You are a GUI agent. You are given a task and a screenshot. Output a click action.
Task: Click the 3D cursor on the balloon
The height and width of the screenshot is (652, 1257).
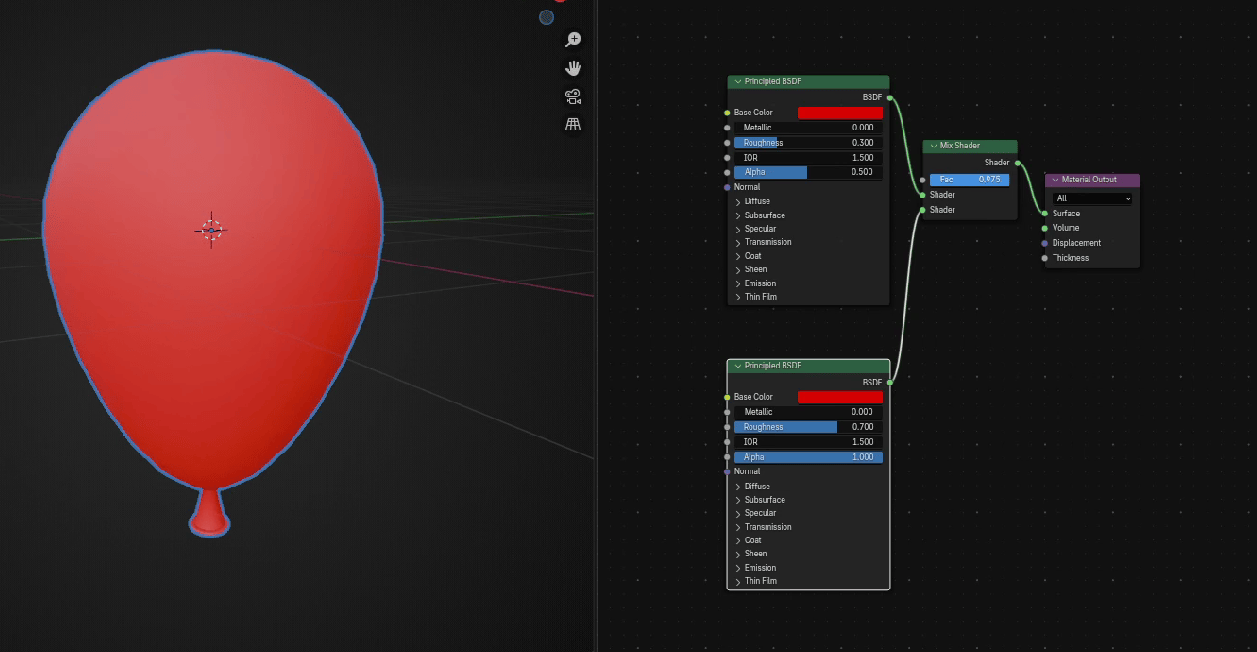(x=211, y=230)
